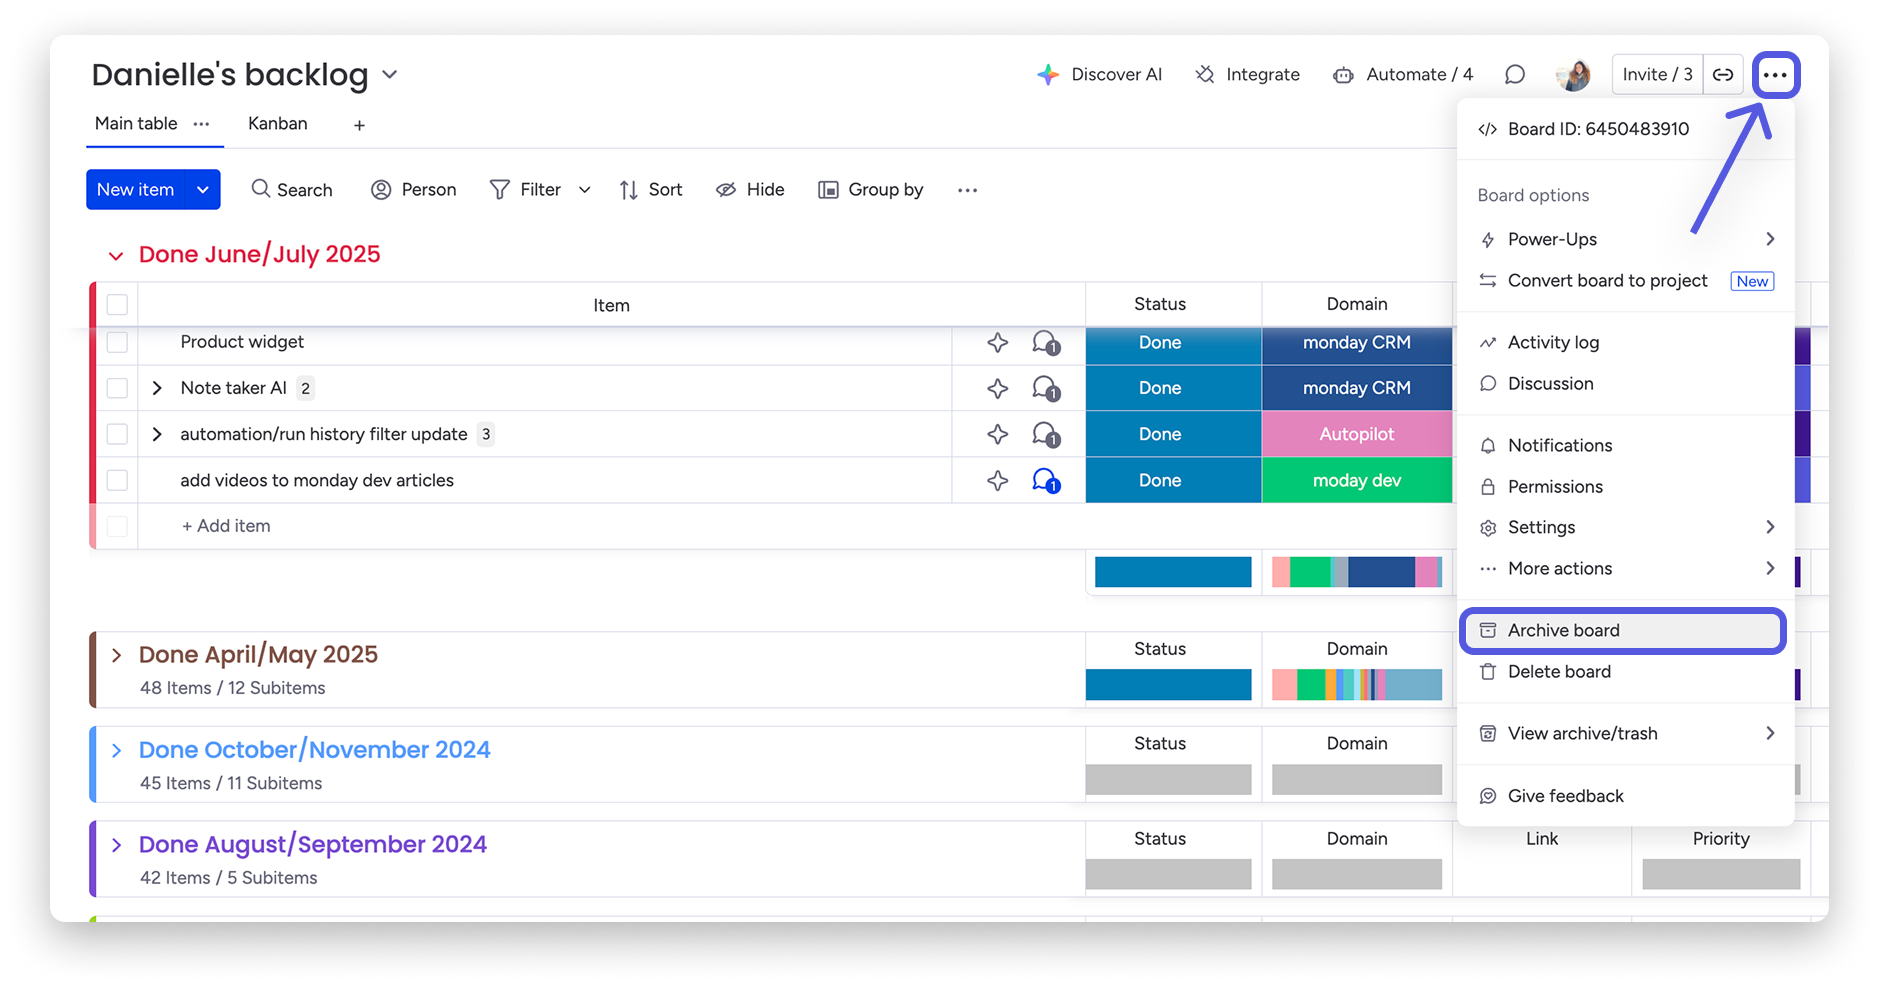Open Main table tab options dots
The height and width of the screenshot is (987, 1879).
tap(201, 124)
